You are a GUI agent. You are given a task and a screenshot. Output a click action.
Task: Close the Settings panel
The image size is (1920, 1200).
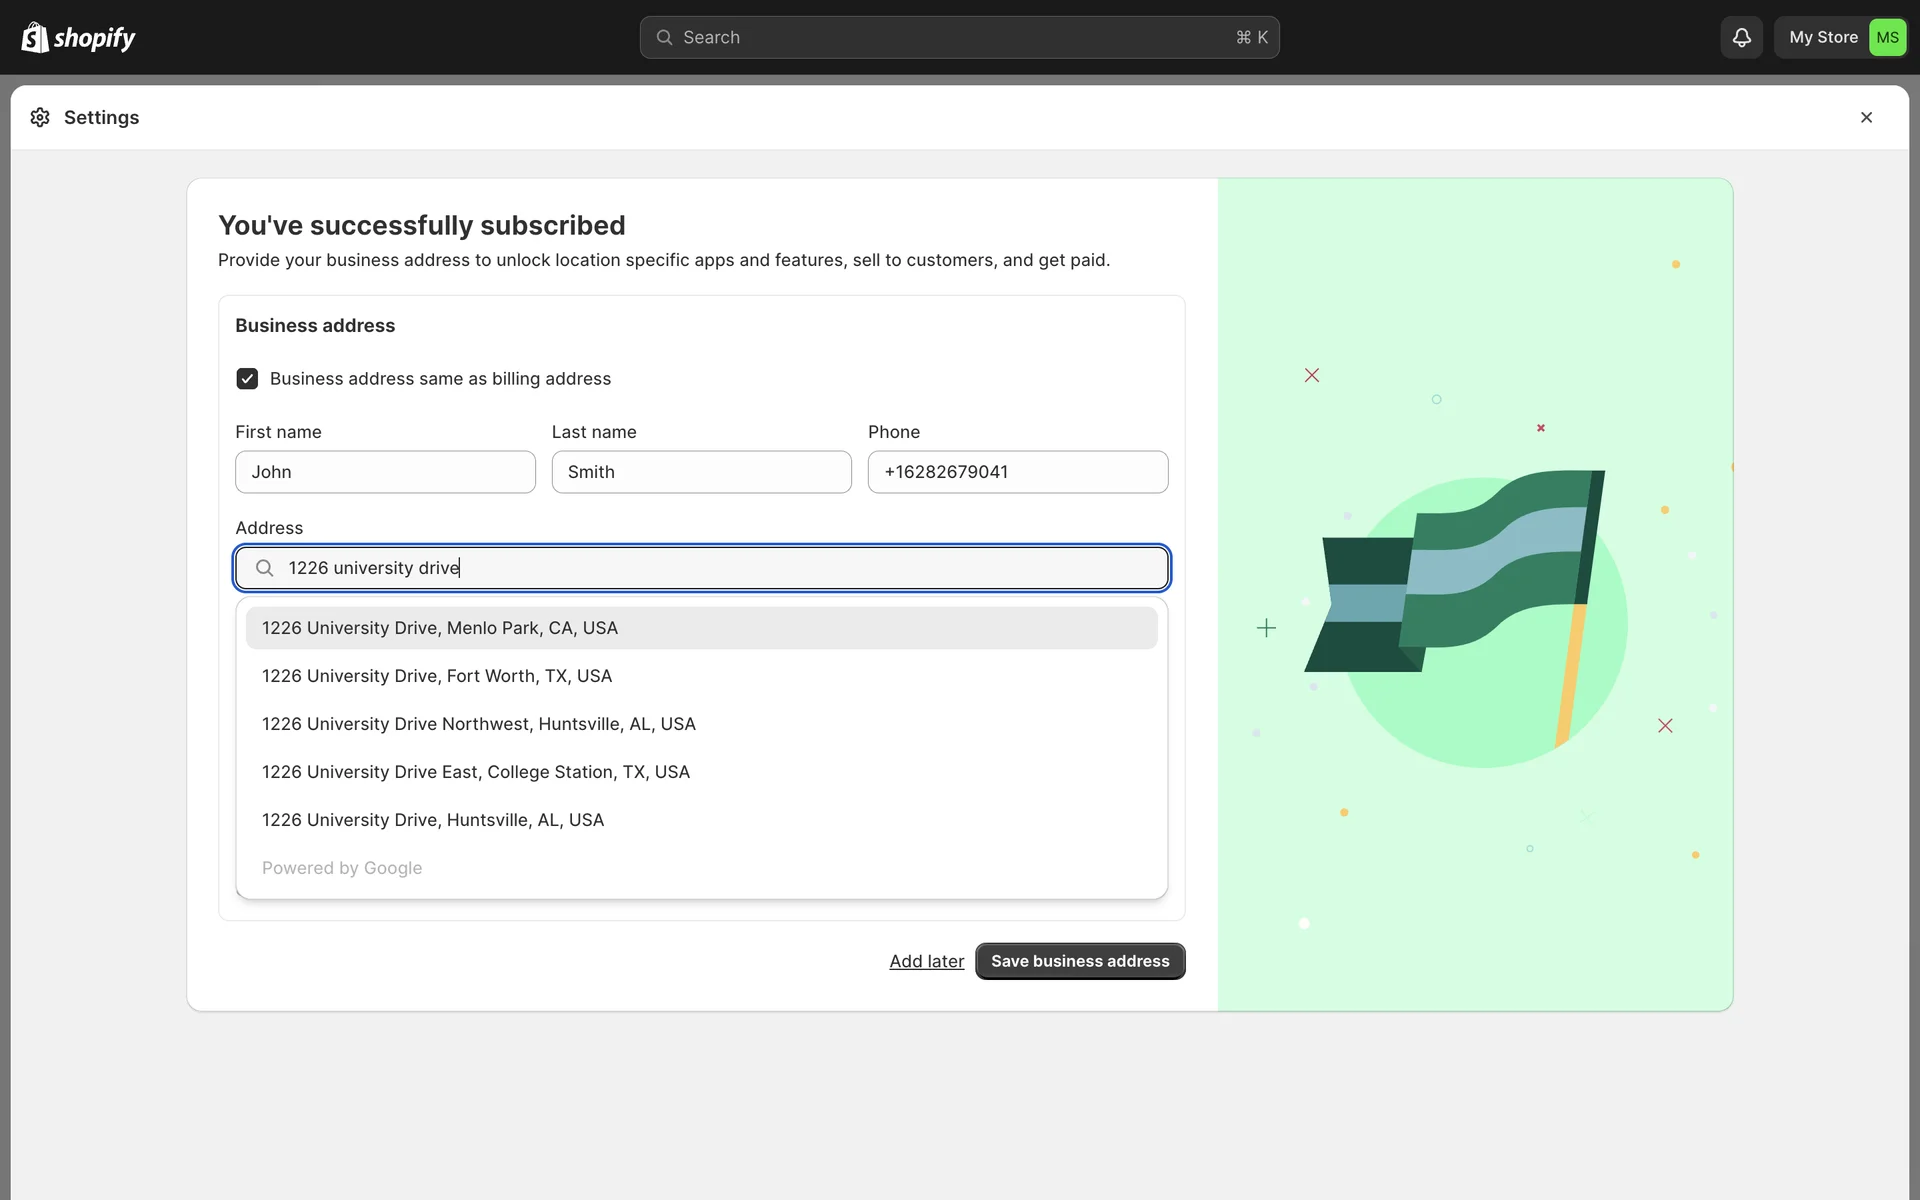pyautogui.click(x=1866, y=117)
